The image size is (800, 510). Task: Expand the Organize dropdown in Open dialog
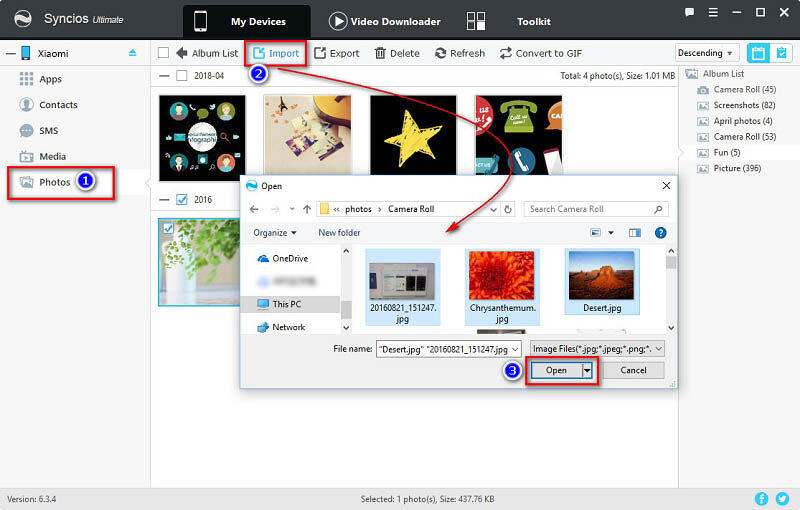(x=275, y=233)
